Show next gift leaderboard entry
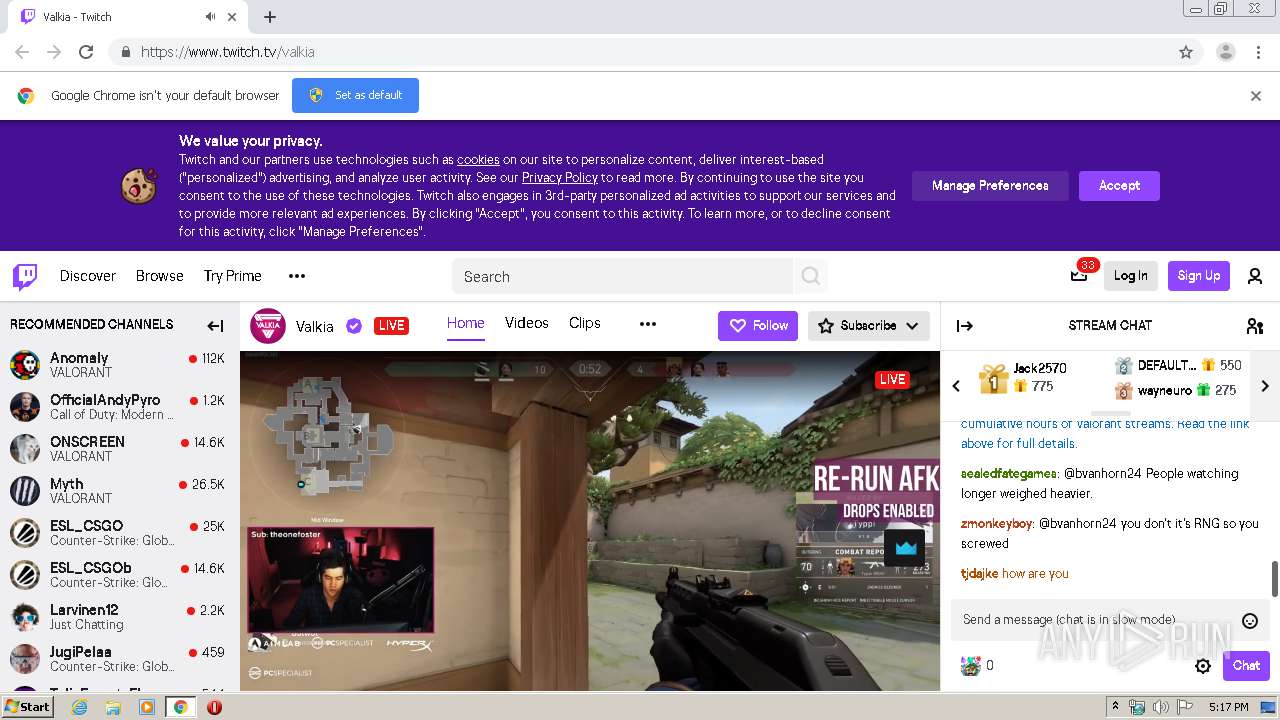1280x720 pixels. pyautogui.click(x=1264, y=386)
